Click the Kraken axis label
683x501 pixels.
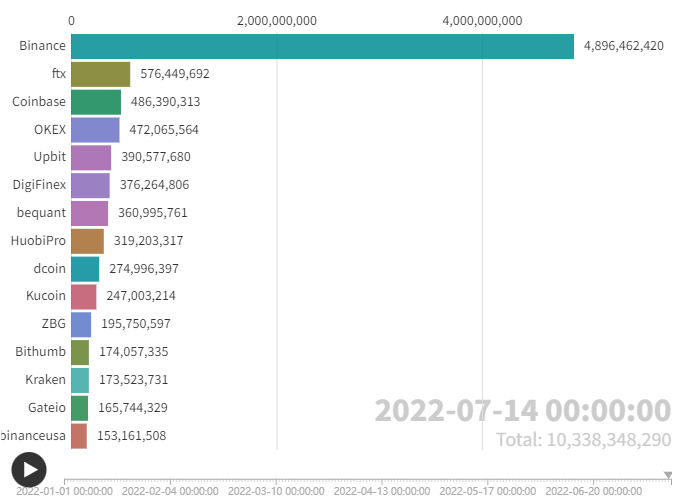[x=45, y=379]
